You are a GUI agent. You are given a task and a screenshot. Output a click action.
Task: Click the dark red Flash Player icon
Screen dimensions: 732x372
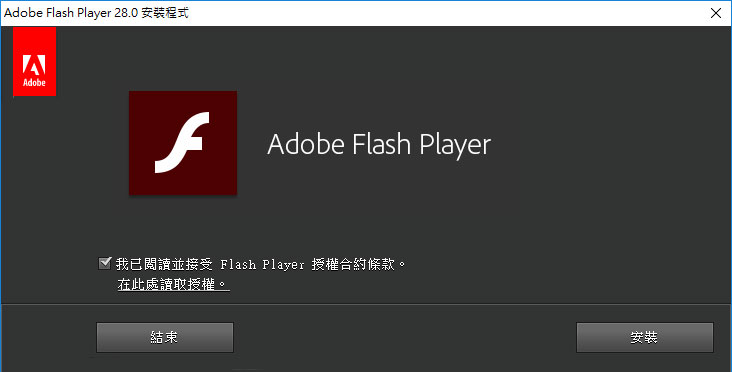[x=183, y=143]
